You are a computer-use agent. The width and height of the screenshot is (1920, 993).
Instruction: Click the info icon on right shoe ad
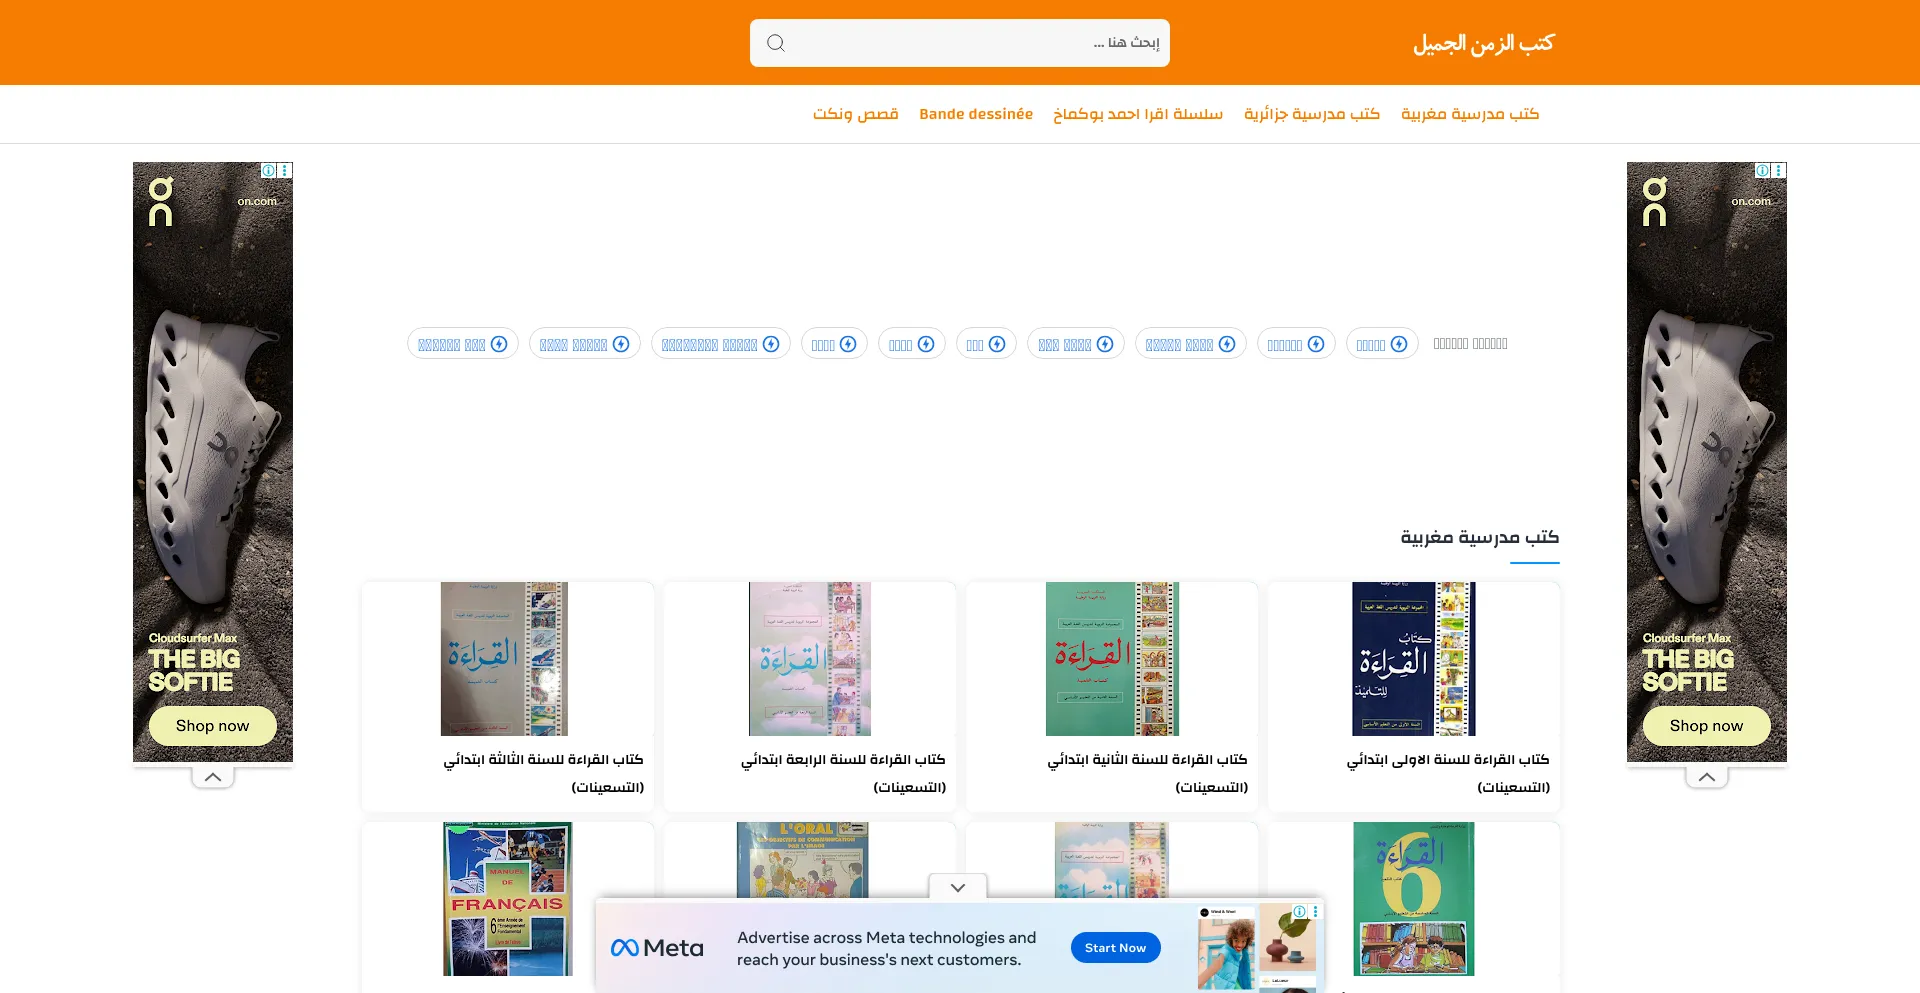pos(1762,171)
